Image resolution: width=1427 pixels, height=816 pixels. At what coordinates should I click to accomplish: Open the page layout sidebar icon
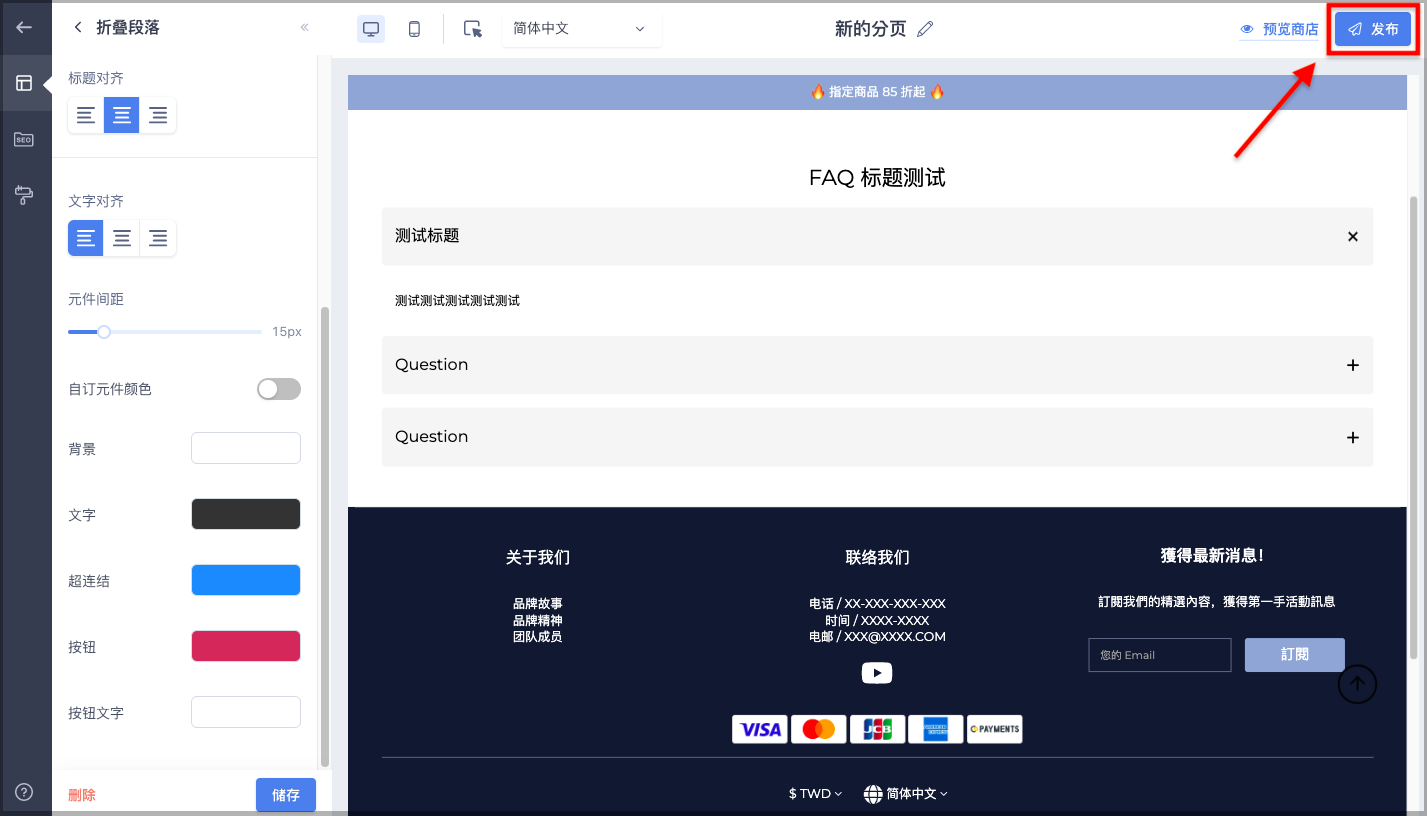pyautogui.click(x=24, y=83)
